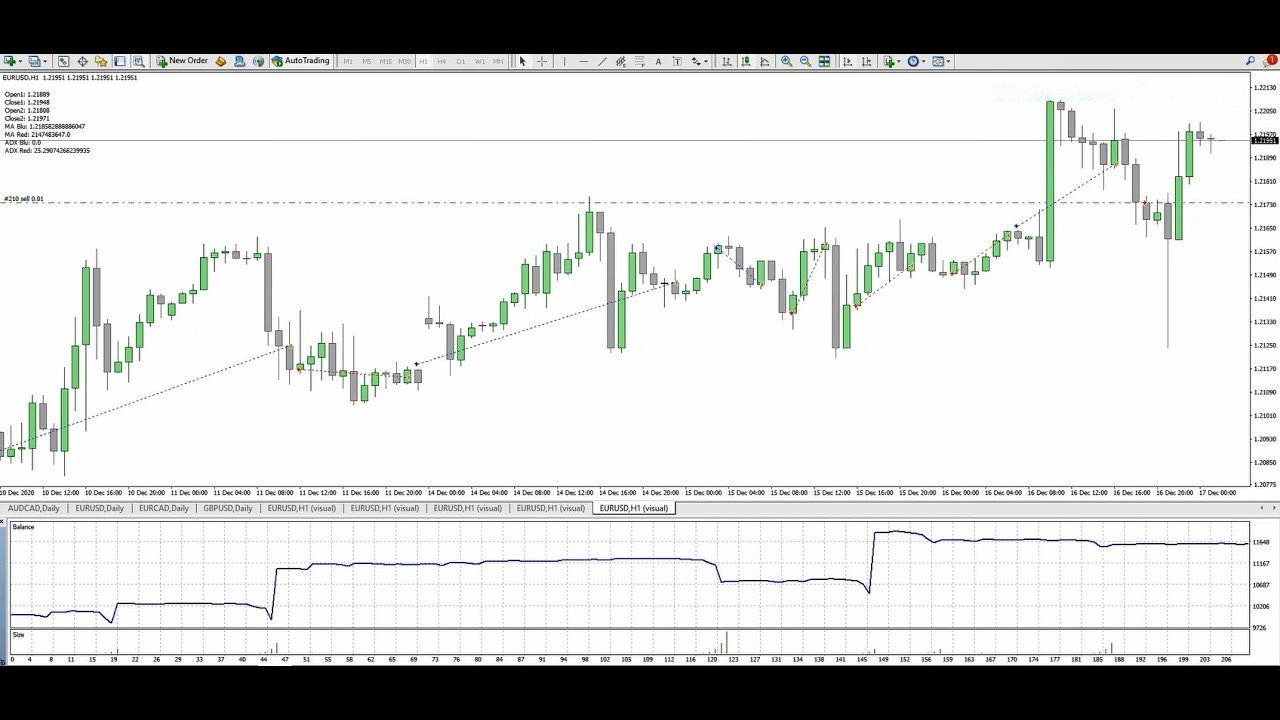Click the #210 sell 0.01 order line
Image resolution: width=1280 pixels, height=720 pixels.
[x=24, y=199]
